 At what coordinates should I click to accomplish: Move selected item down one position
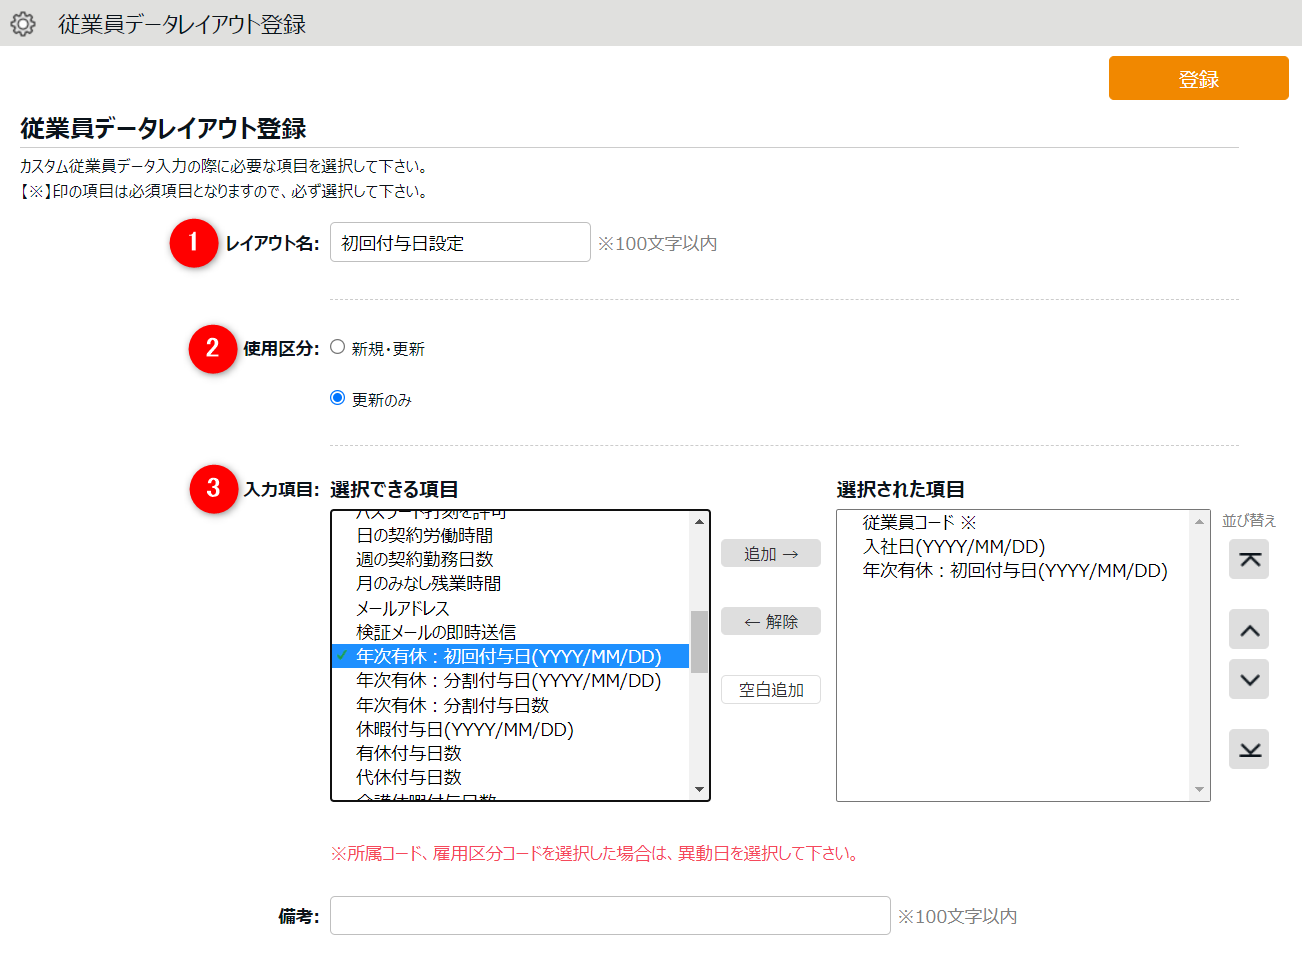[1249, 680]
